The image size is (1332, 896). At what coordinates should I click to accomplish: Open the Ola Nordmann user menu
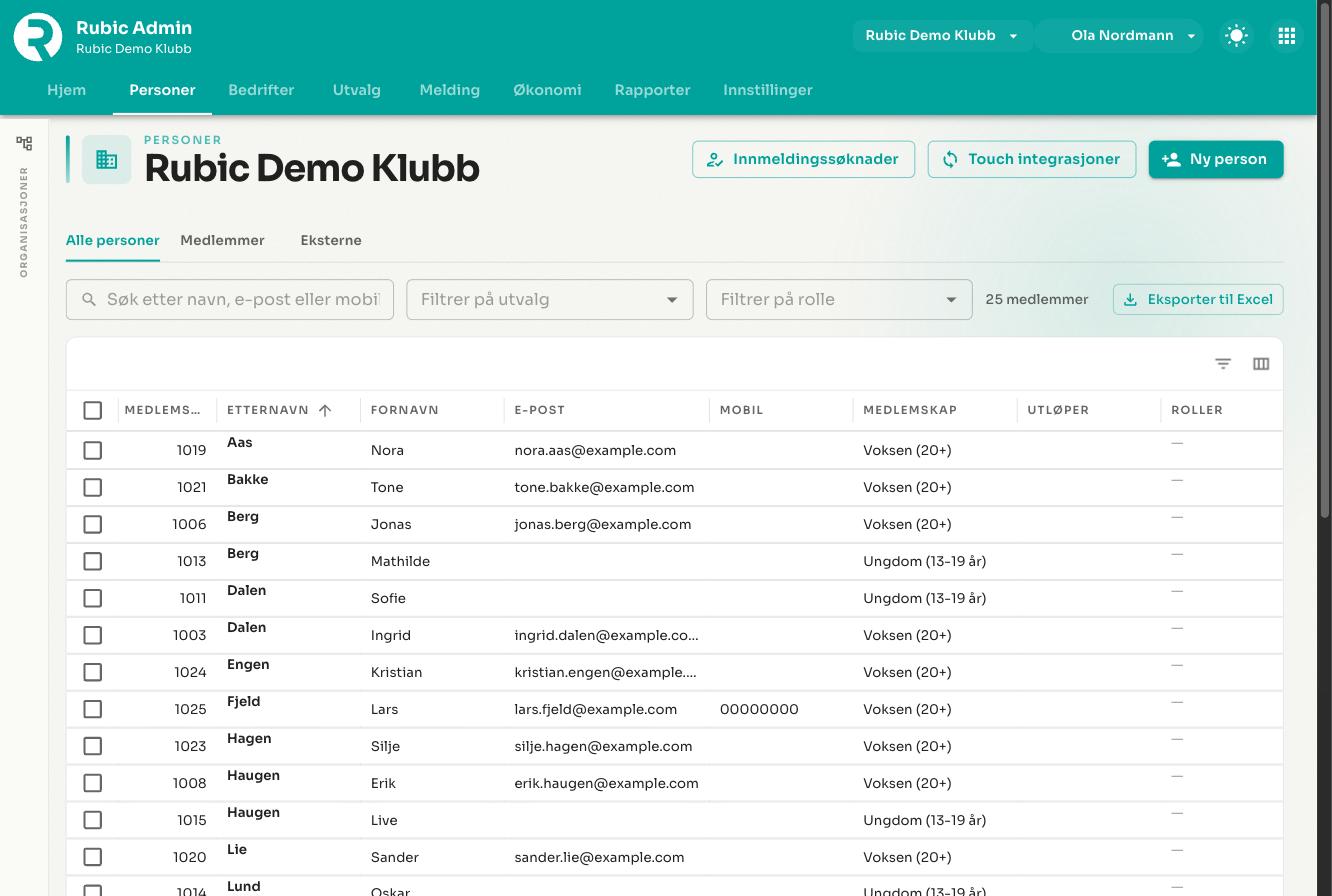point(1121,36)
